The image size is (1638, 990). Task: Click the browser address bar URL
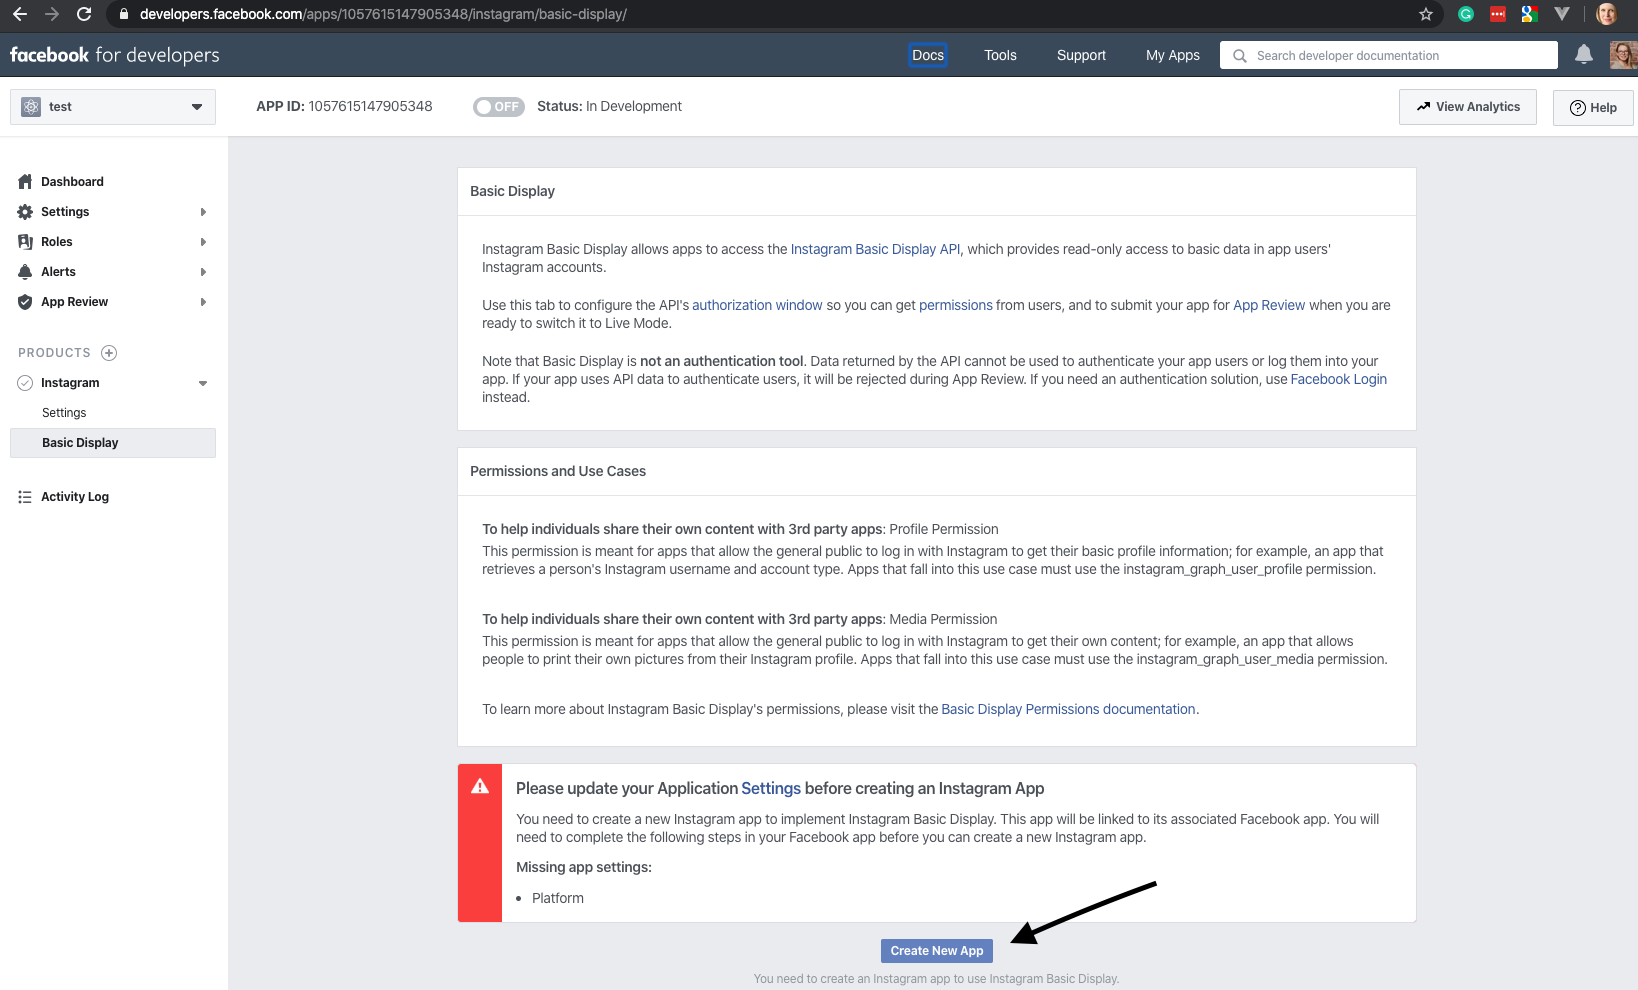click(x=383, y=14)
